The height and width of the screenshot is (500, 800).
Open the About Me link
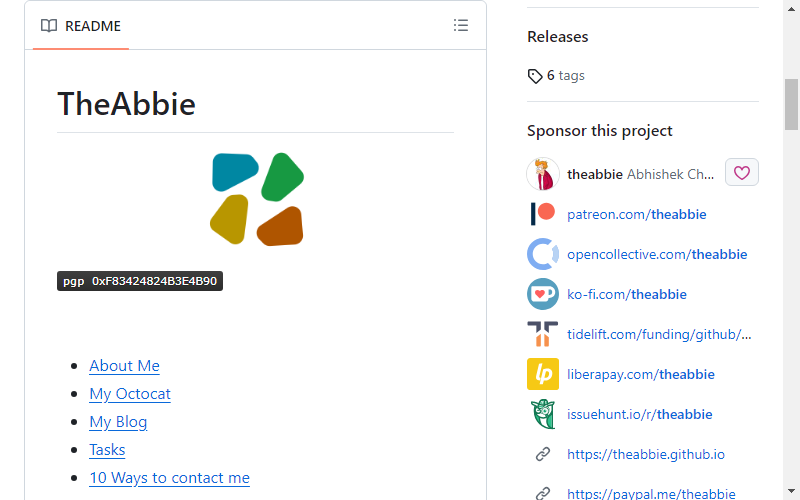coord(124,366)
